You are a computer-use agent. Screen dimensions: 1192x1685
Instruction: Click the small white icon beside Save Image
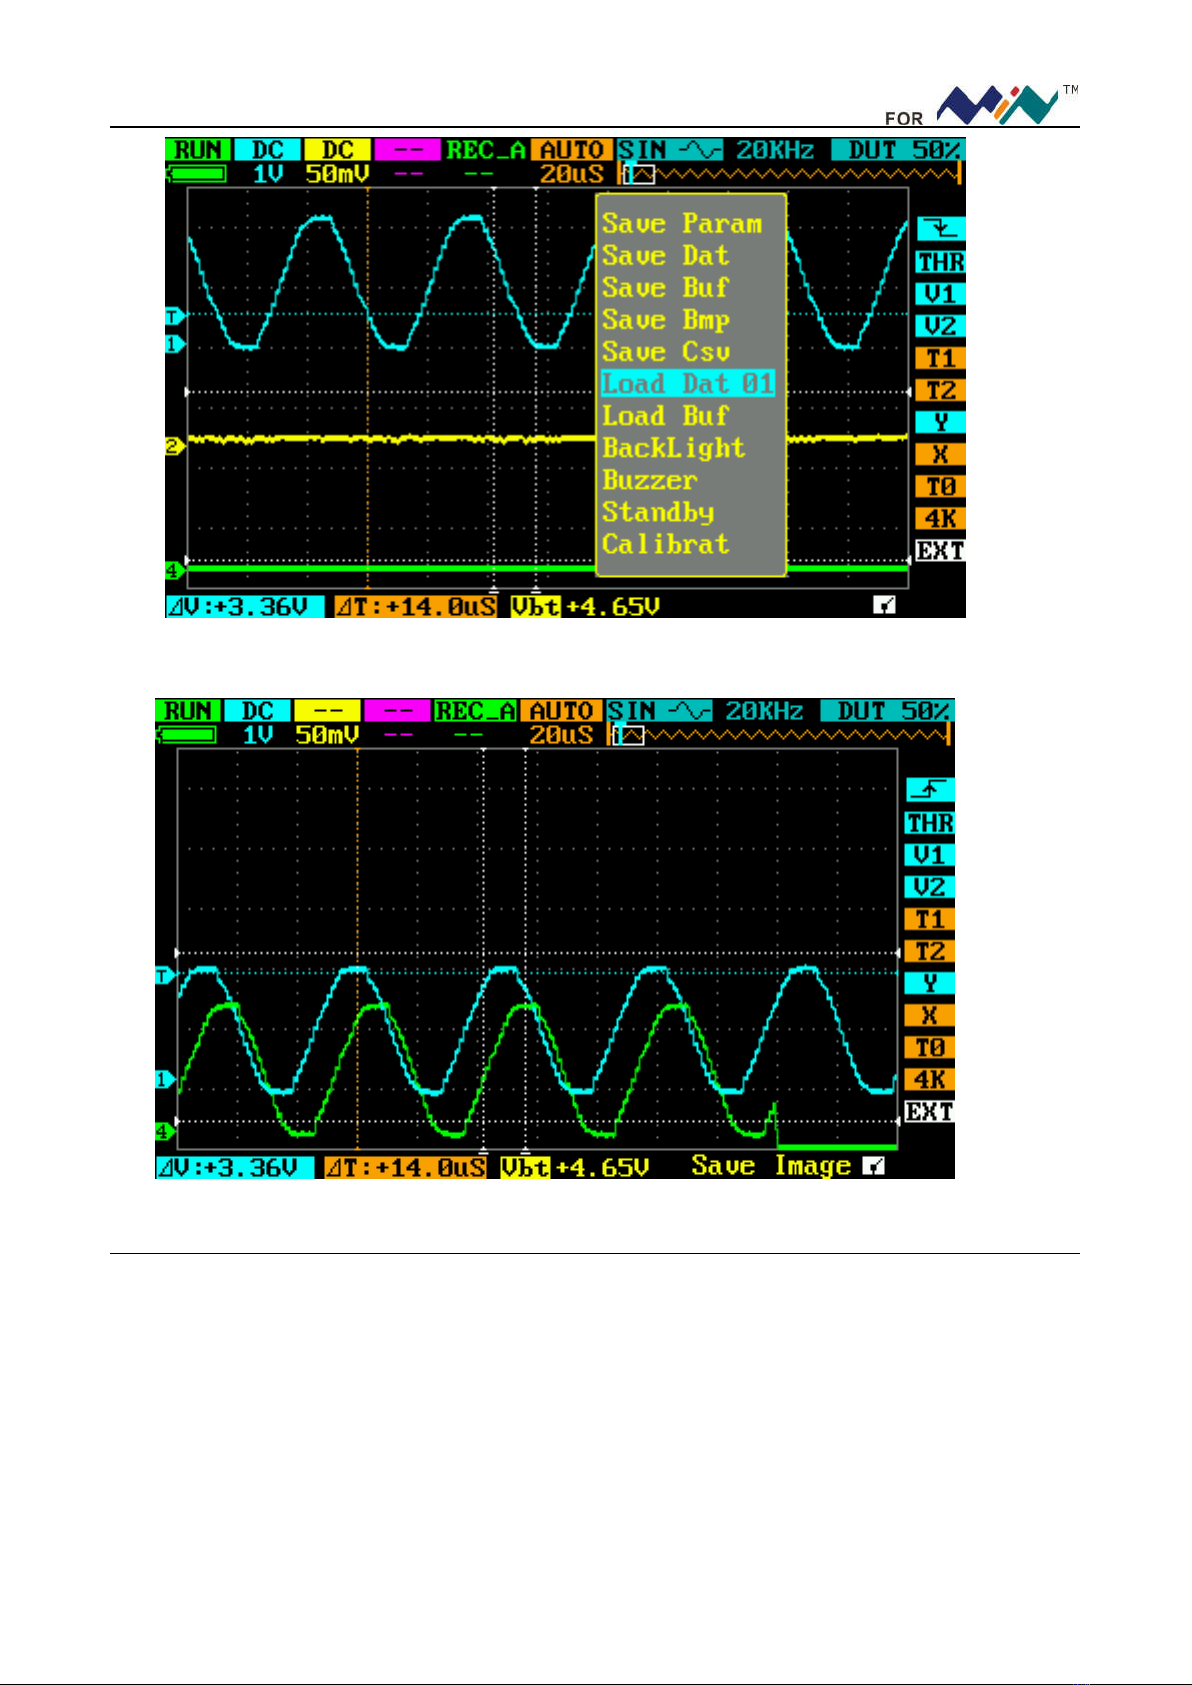(873, 1166)
